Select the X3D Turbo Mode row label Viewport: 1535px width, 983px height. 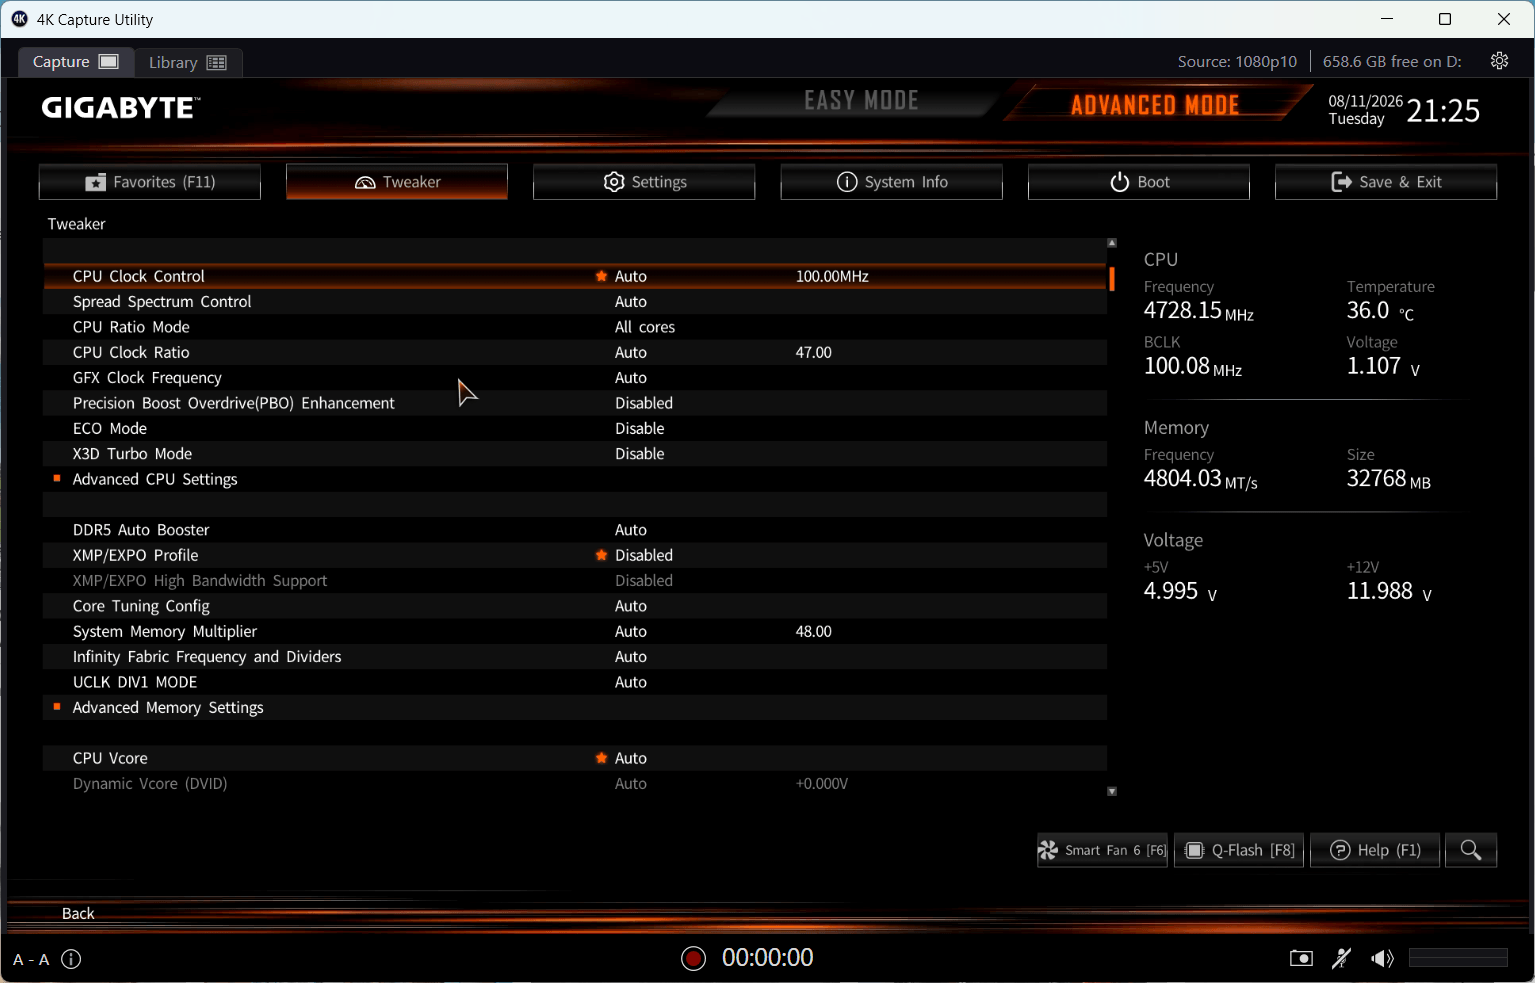pos(132,453)
